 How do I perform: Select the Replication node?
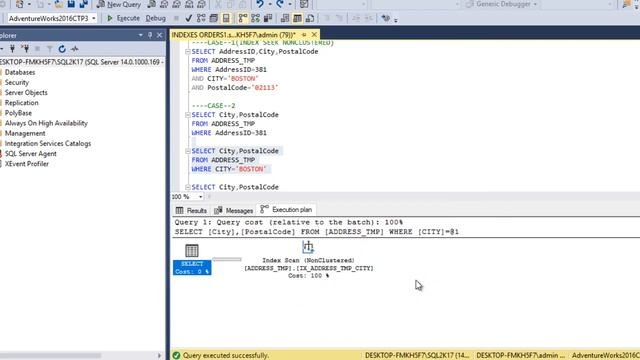[x=21, y=103]
